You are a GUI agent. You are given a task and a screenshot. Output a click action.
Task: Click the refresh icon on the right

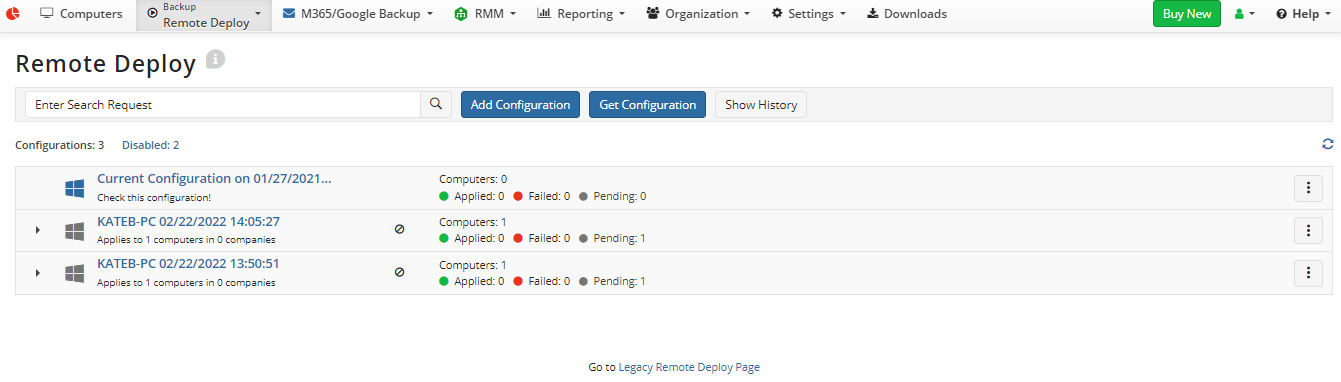[x=1328, y=144]
